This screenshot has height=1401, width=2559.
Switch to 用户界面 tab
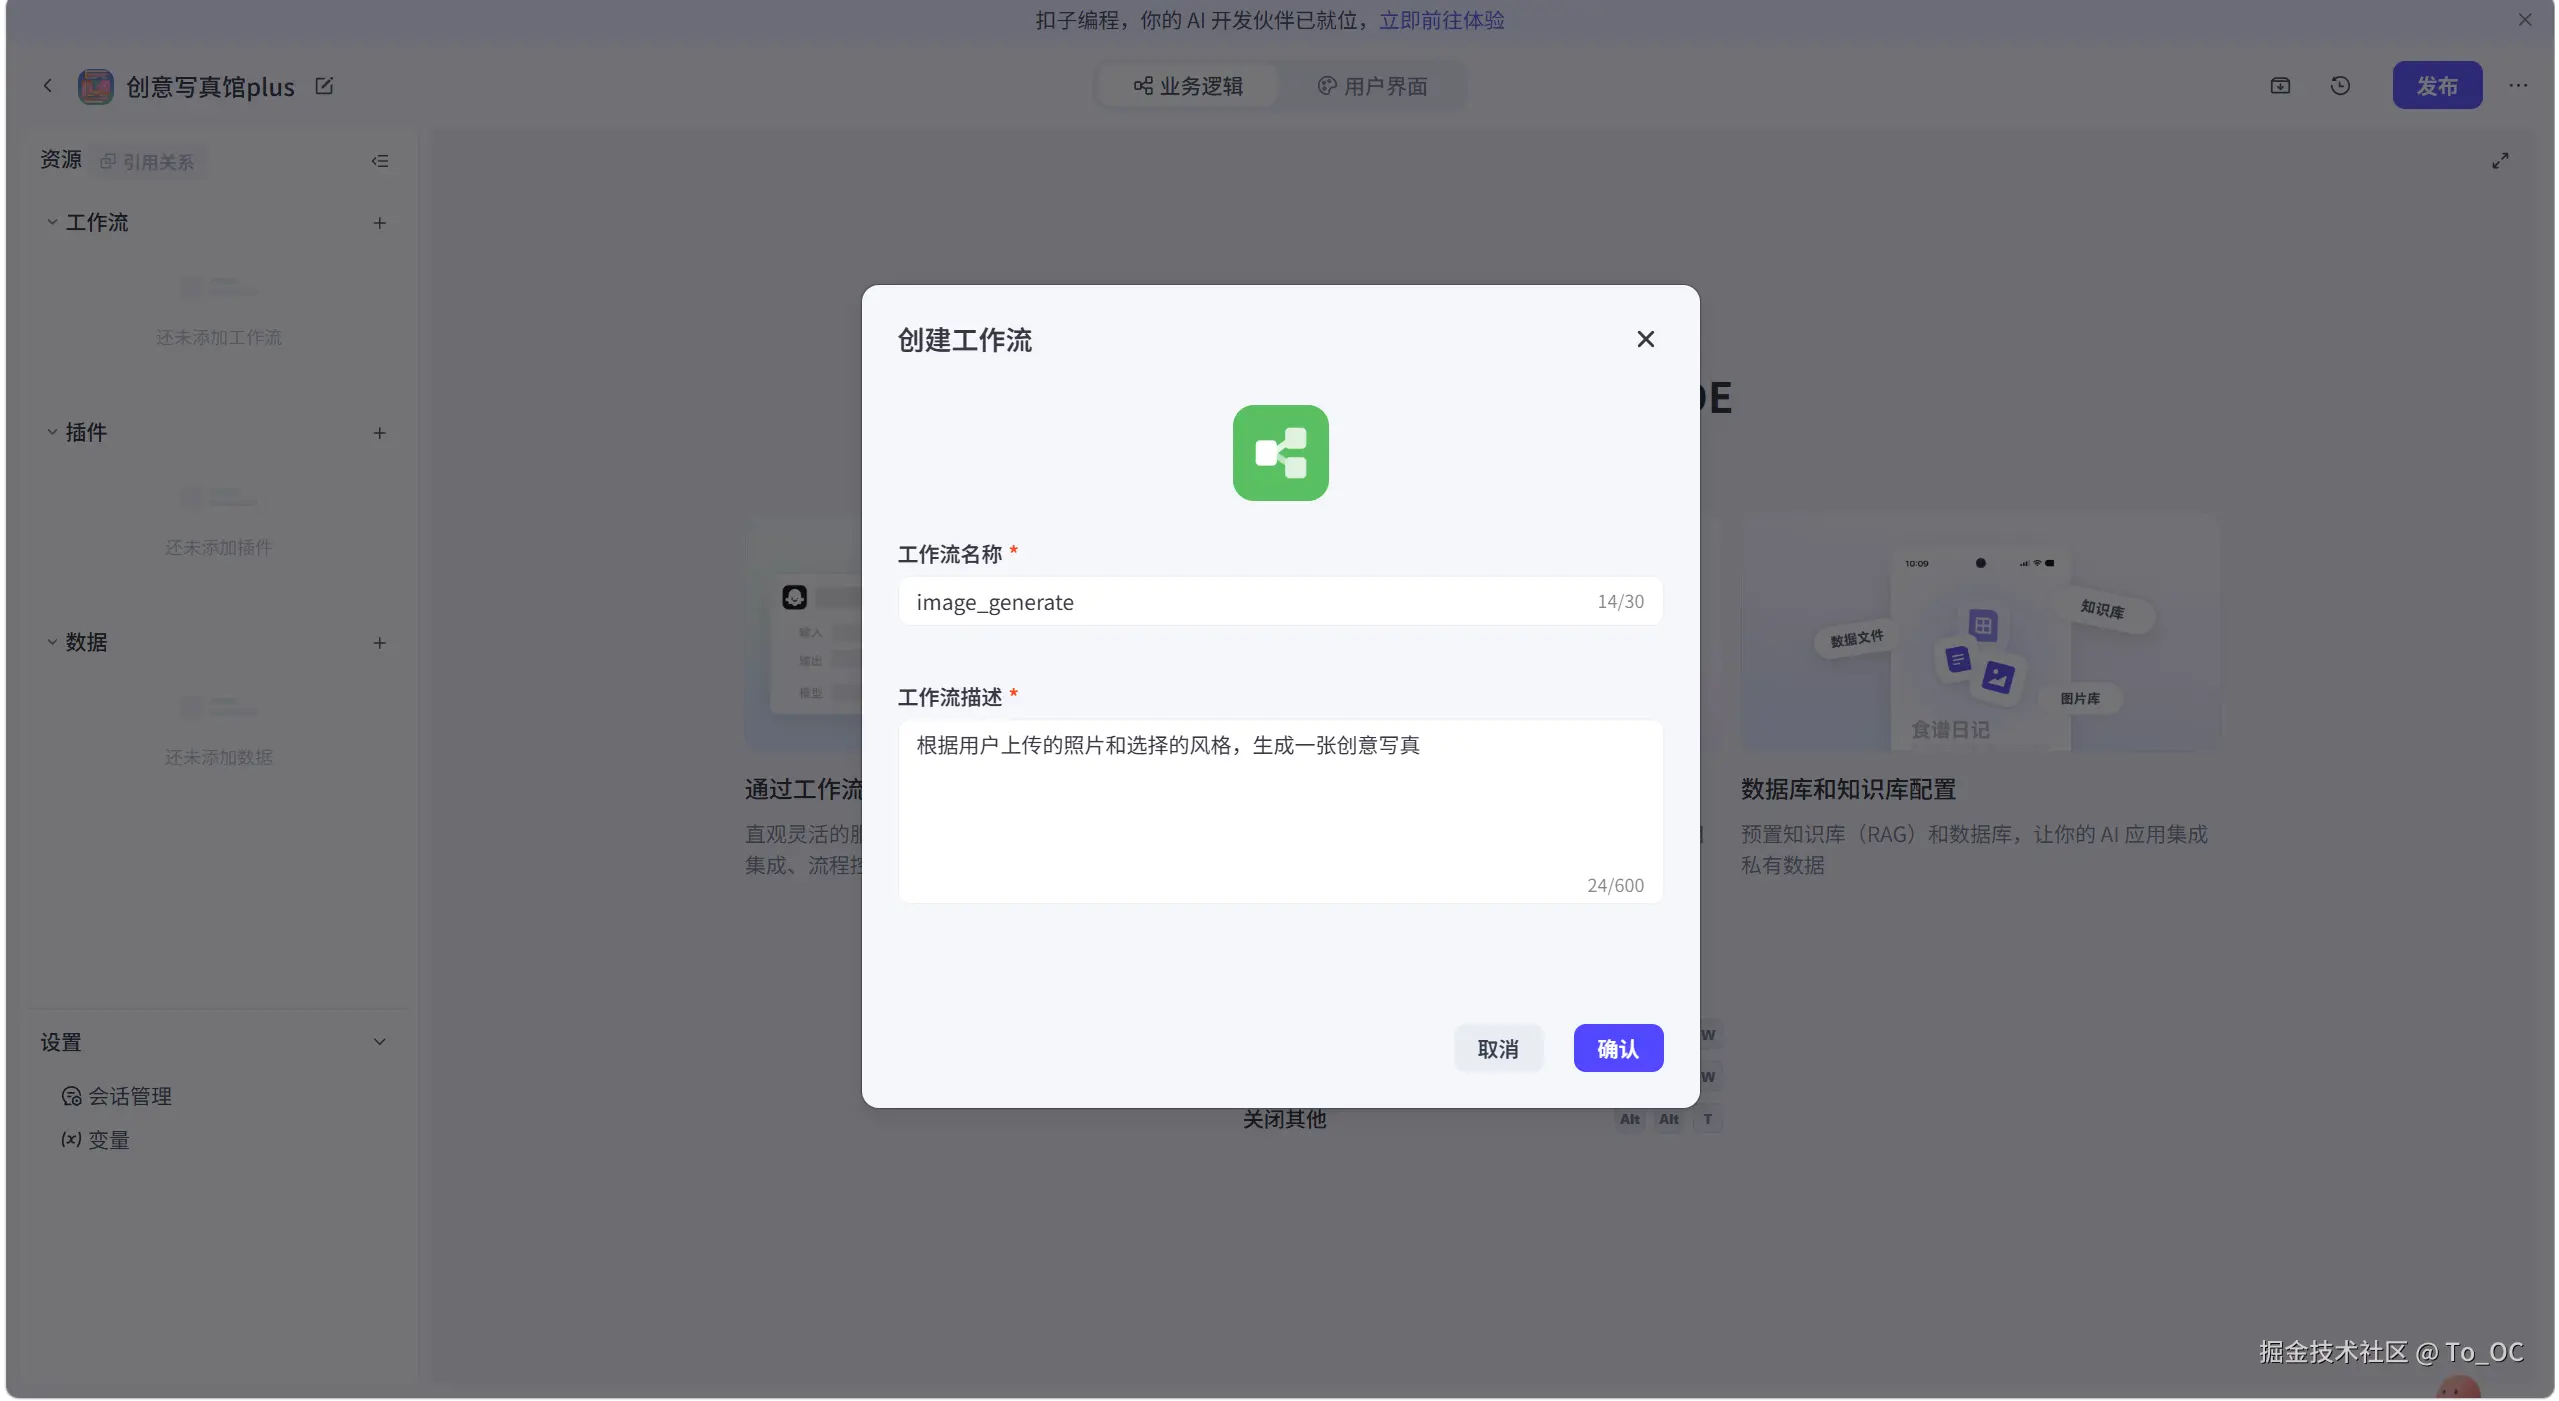tap(1372, 86)
